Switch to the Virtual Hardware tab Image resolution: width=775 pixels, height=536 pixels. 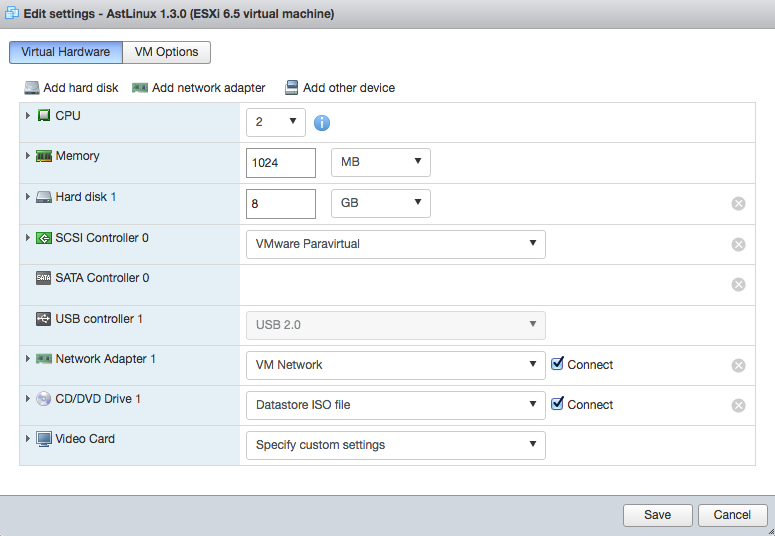[x=66, y=52]
